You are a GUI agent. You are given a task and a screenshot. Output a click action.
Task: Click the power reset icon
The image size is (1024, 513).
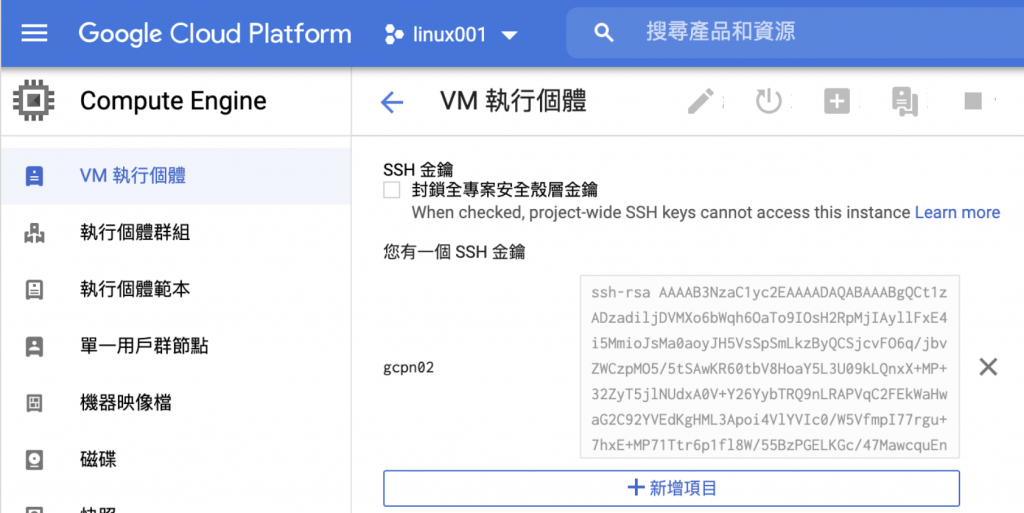[x=769, y=101]
